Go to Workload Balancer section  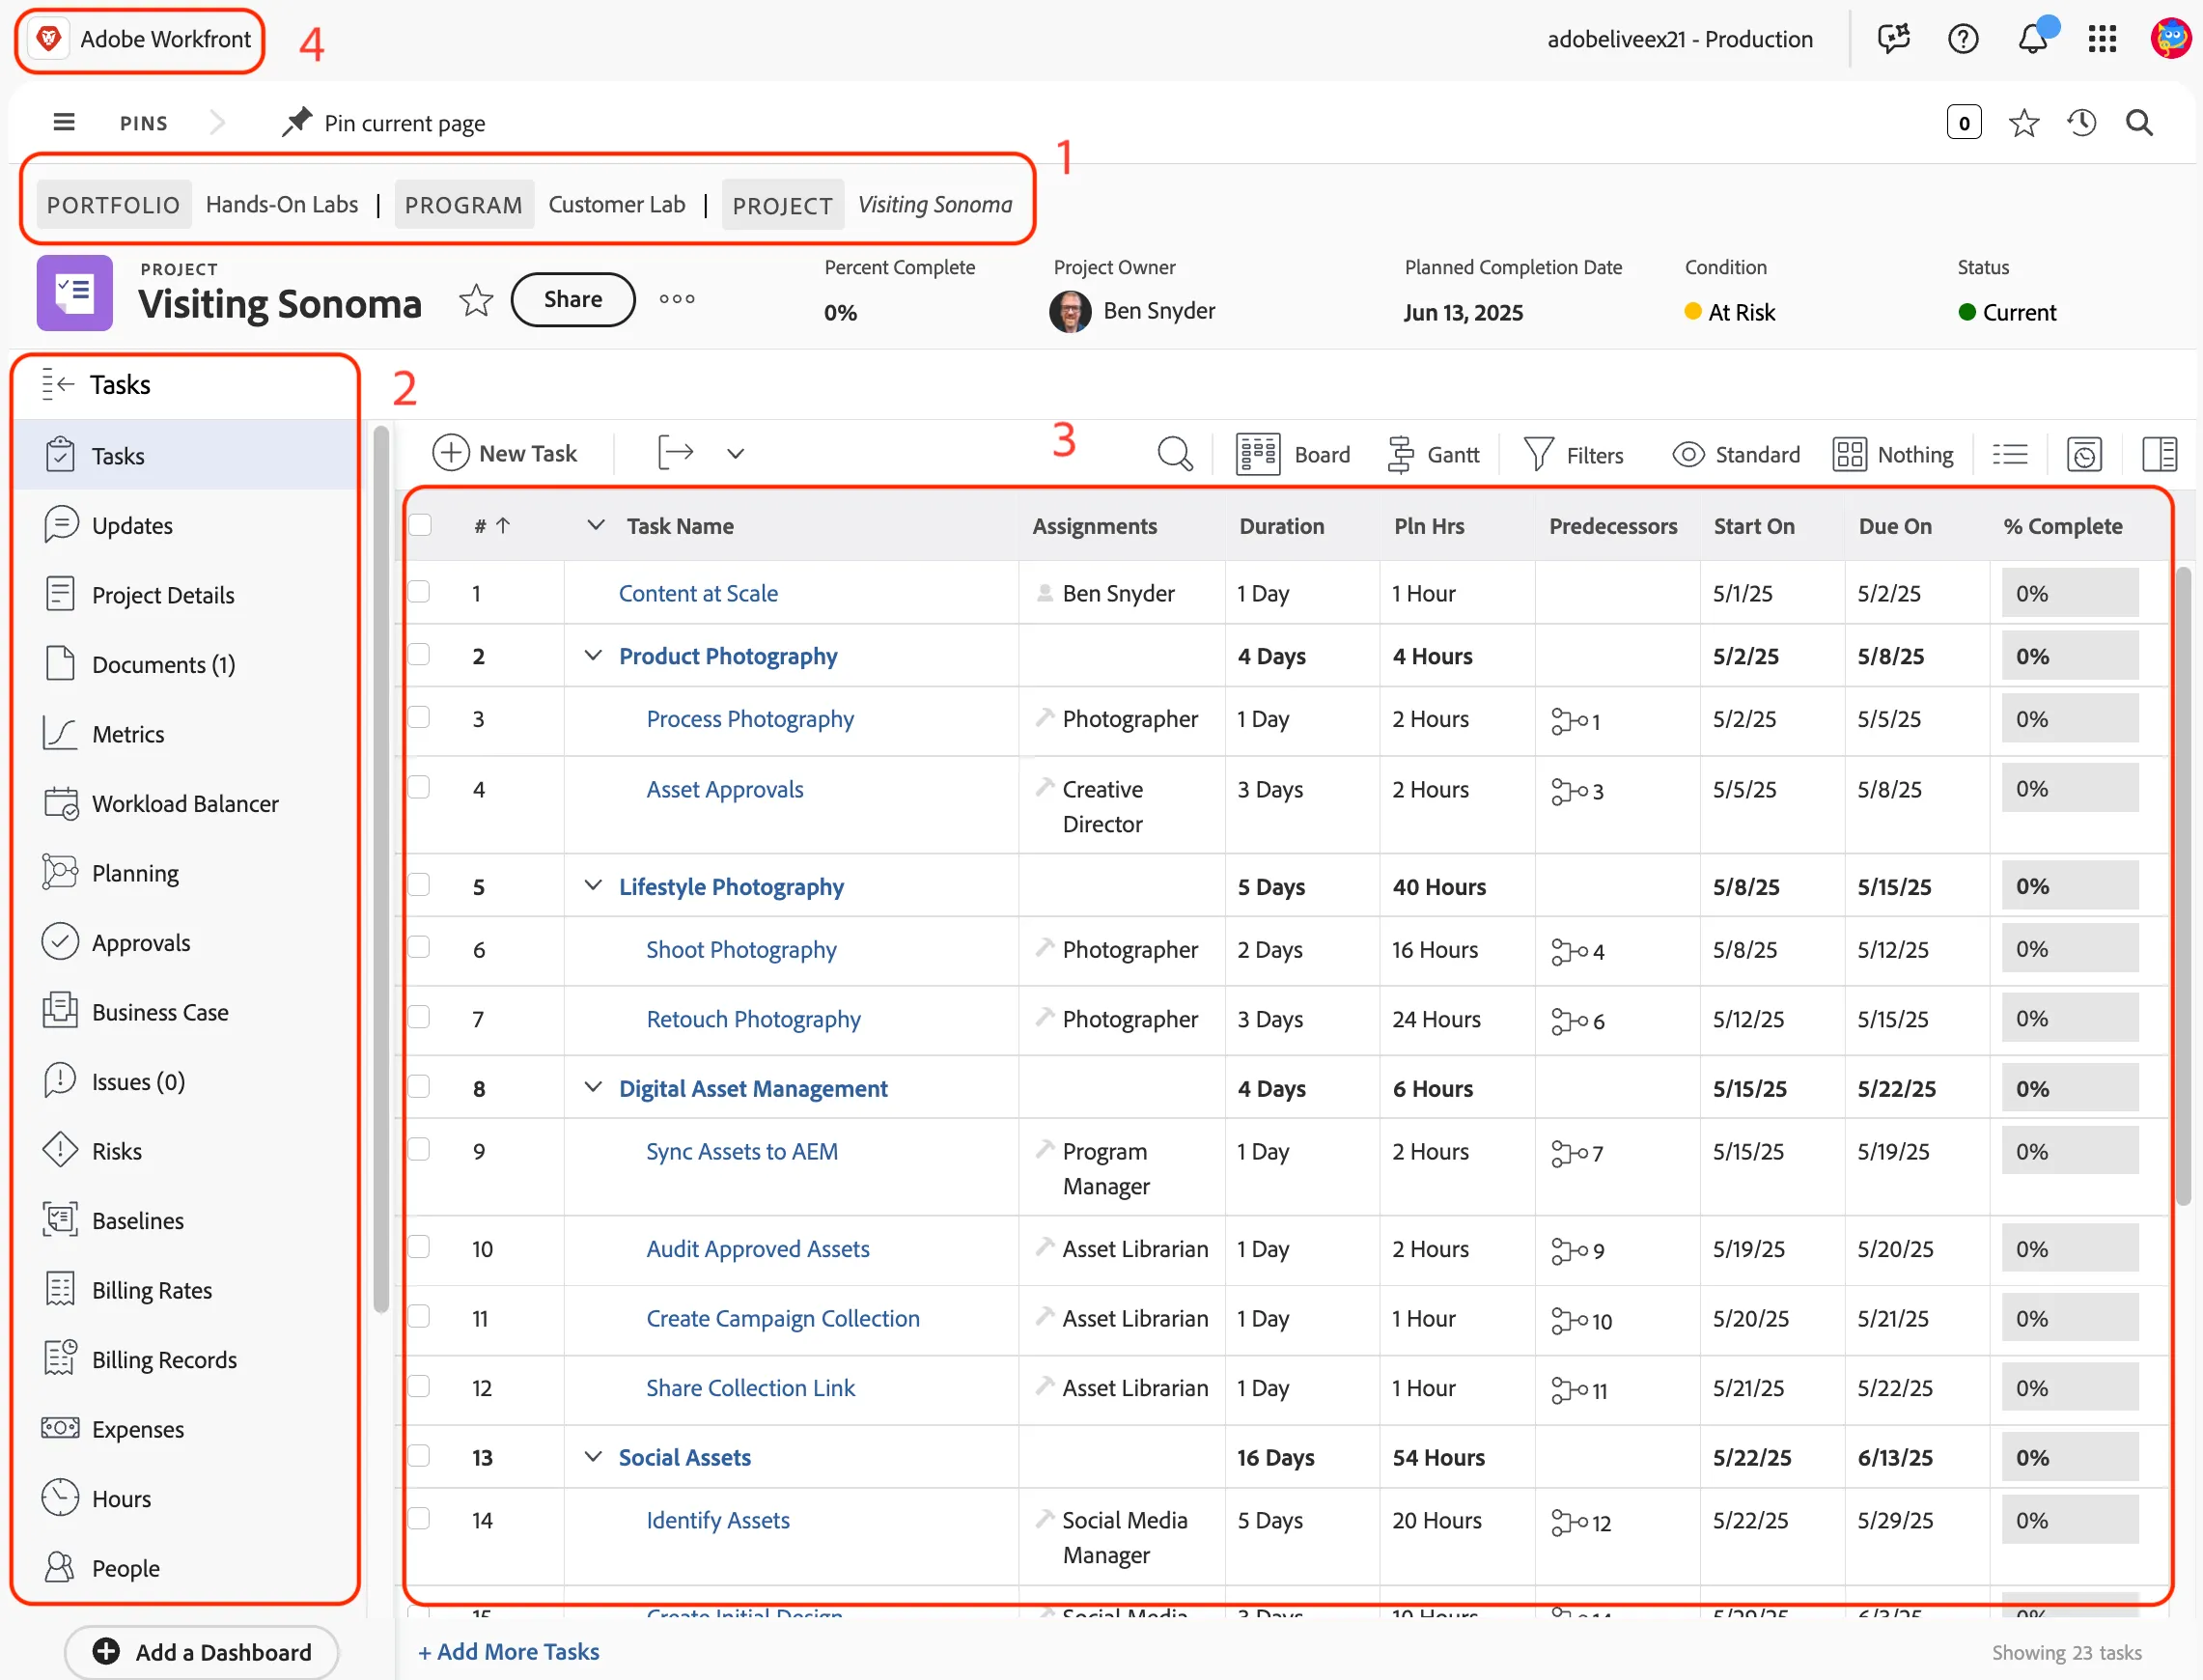pos(186,804)
